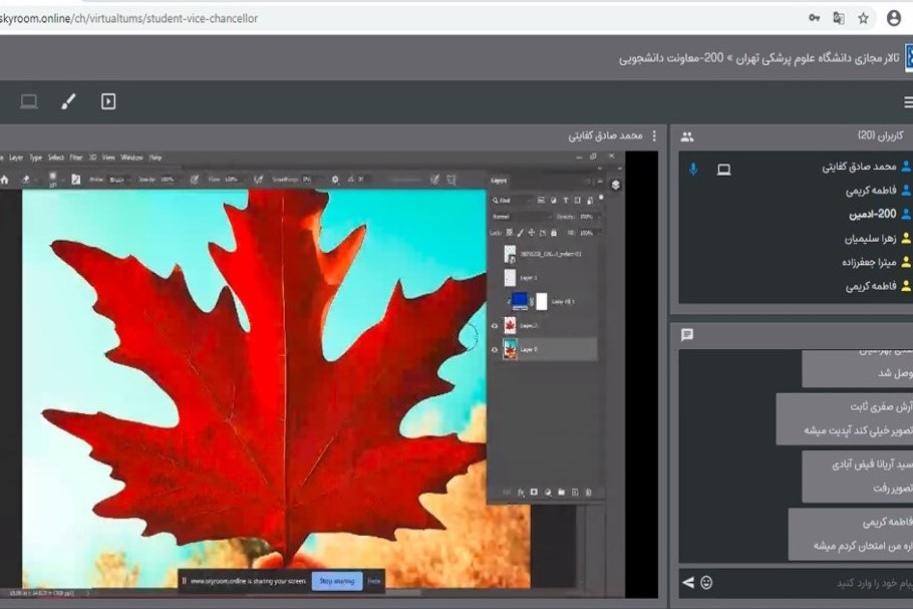The width and height of the screenshot is (913, 609).
Task: Hide the selected bottom layer with eye icon
Action: pyautogui.click(x=495, y=349)
